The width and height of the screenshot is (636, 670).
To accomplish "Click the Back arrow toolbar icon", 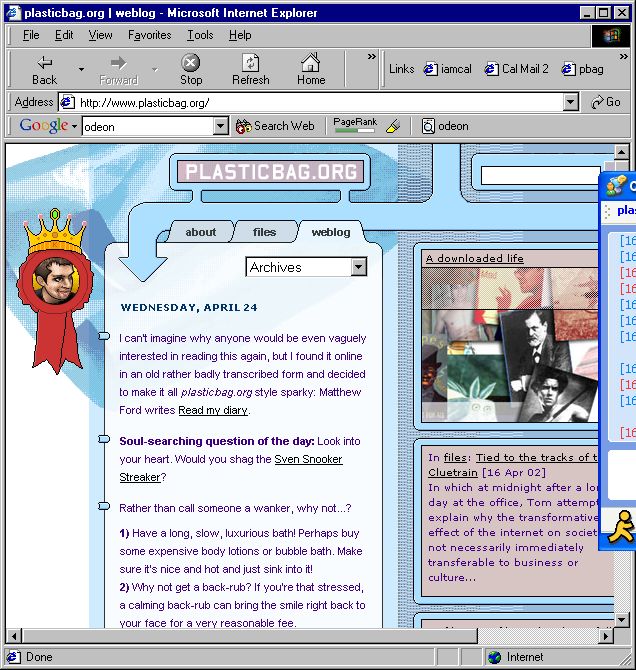I will coord(44,63).
